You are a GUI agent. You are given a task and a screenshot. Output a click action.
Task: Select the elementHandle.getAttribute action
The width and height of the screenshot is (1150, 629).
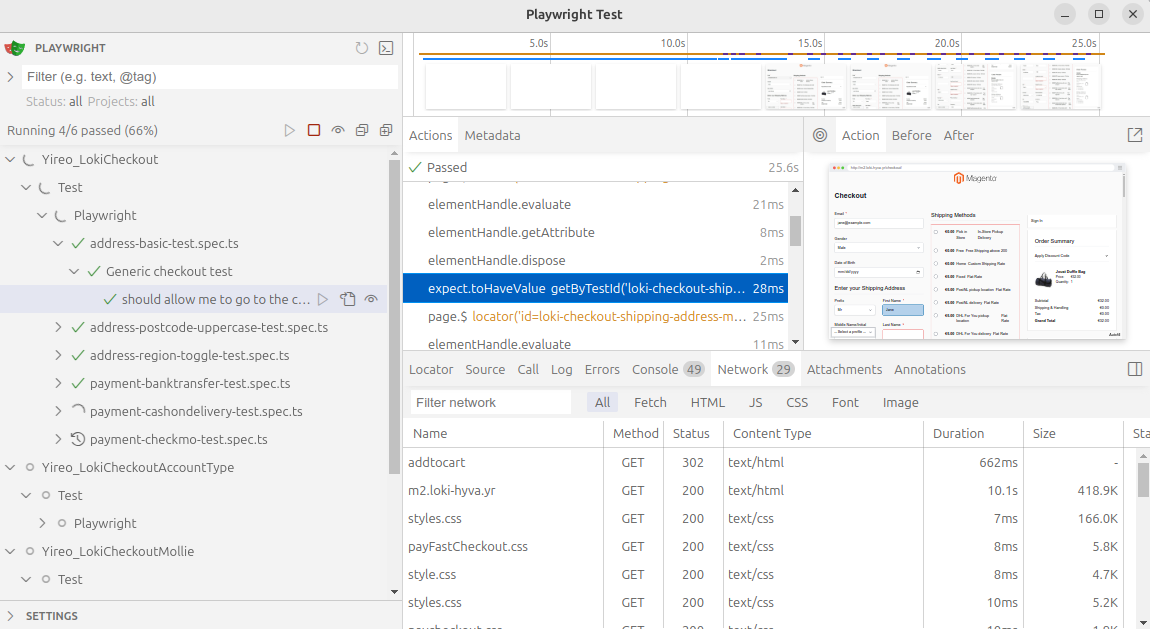595,232
